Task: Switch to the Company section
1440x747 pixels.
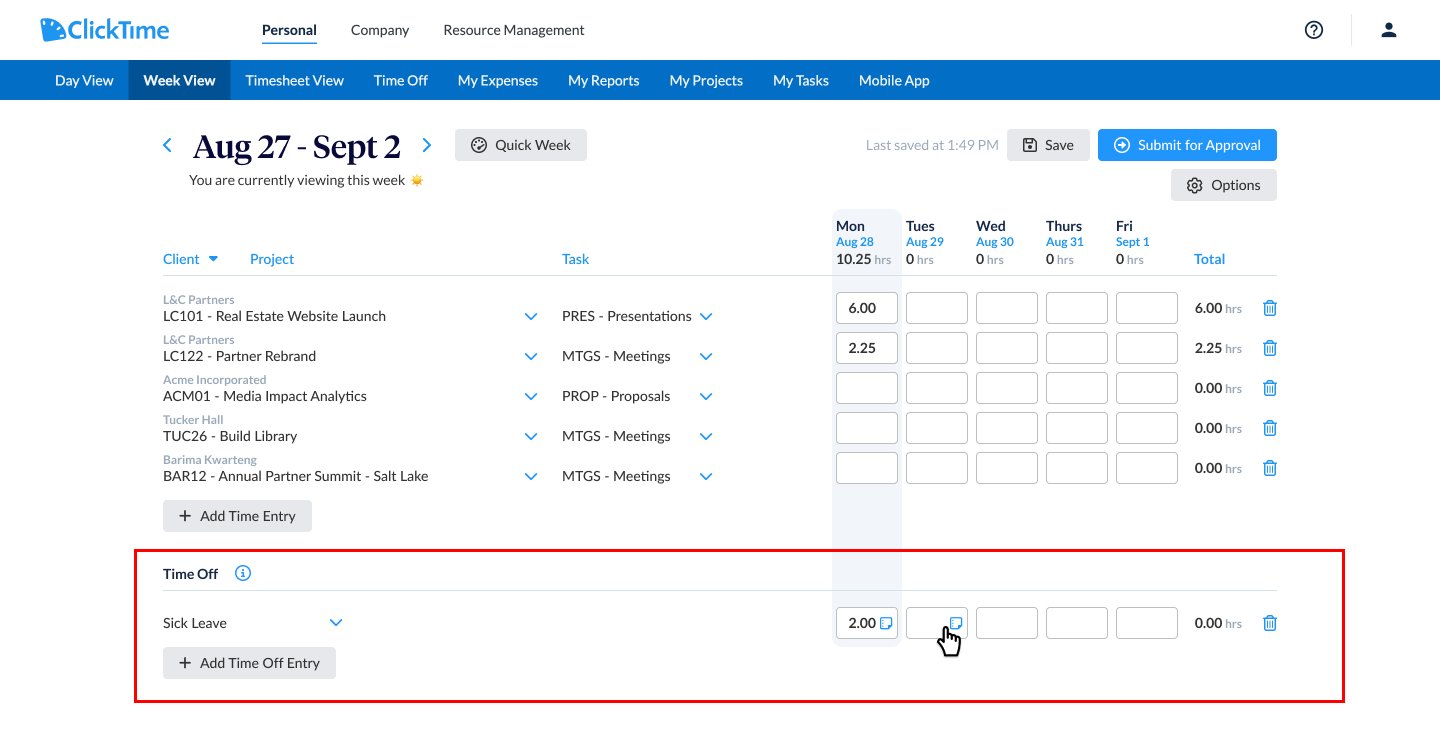Action: pos(380,30)
